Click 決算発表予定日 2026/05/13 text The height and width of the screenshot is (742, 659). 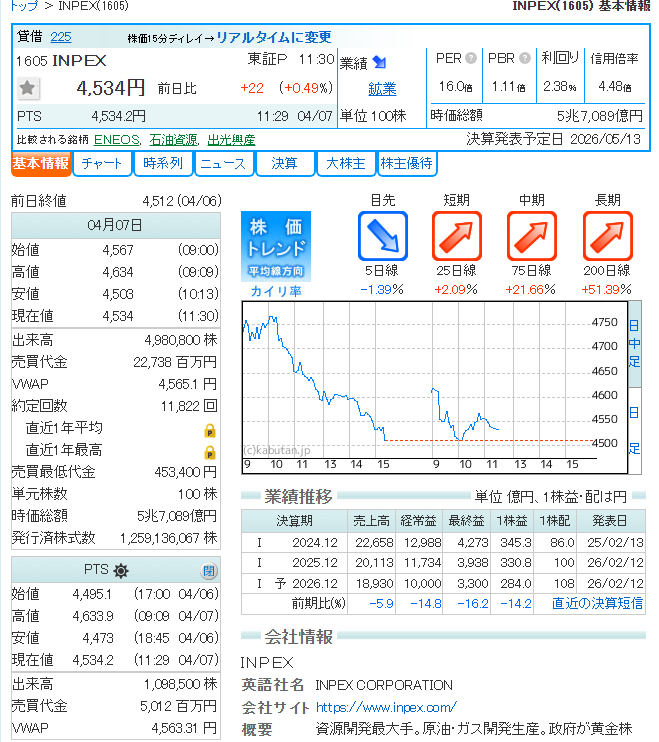(554, 139)
